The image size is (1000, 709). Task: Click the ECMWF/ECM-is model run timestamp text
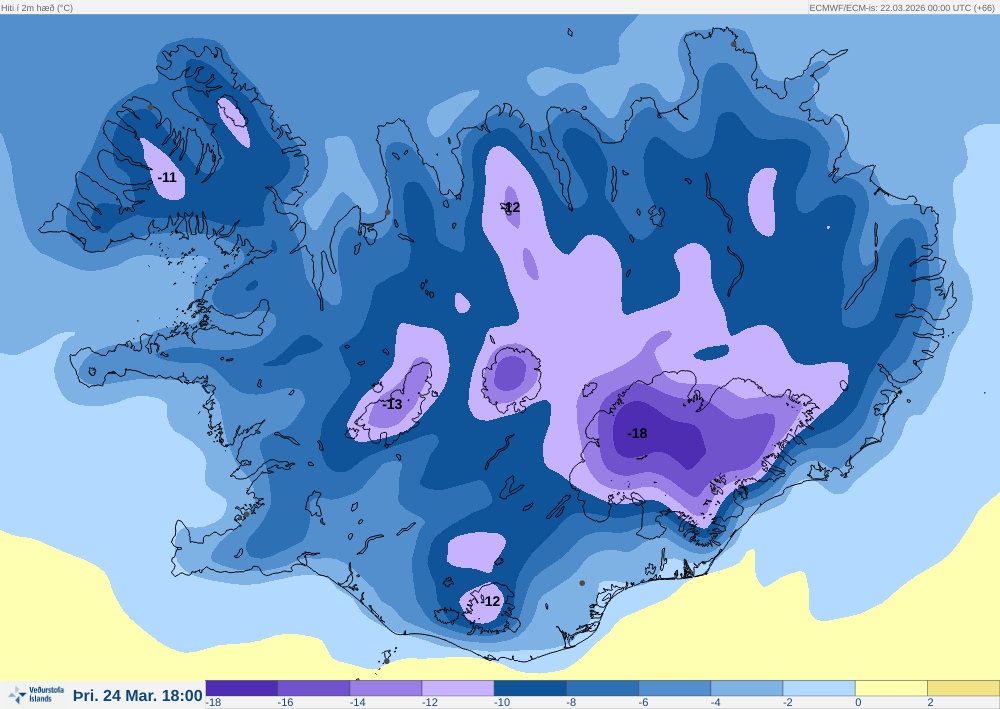(902, 8)
